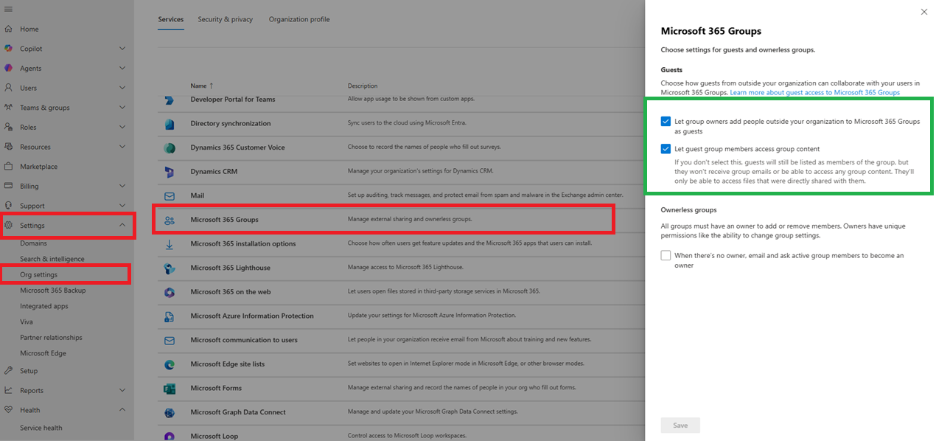Expand the Billing section chevron

click(122, 186)
